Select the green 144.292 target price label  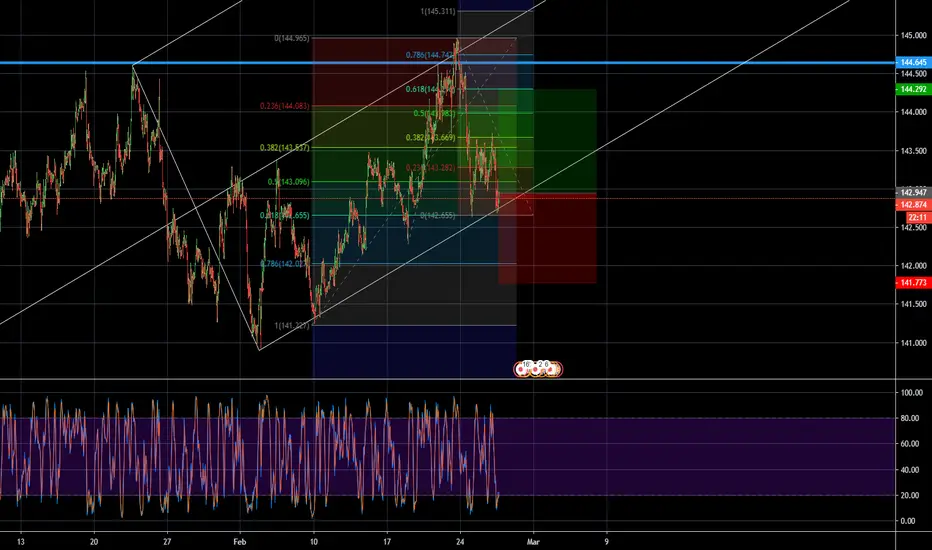pos(913,89)
